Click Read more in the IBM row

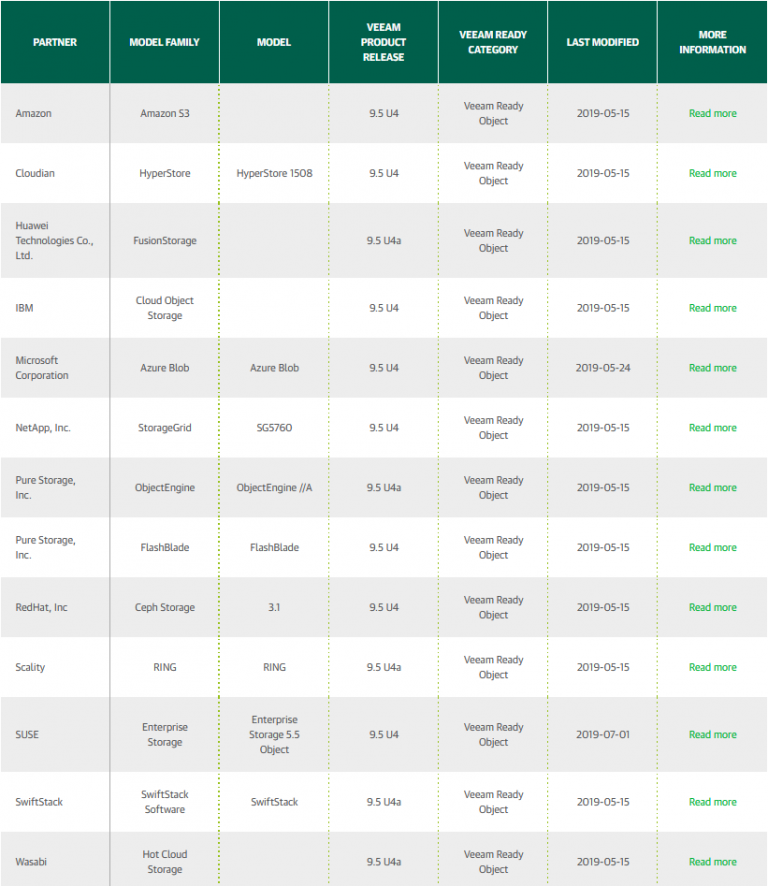pyautogui.click(x=712, y=308)
